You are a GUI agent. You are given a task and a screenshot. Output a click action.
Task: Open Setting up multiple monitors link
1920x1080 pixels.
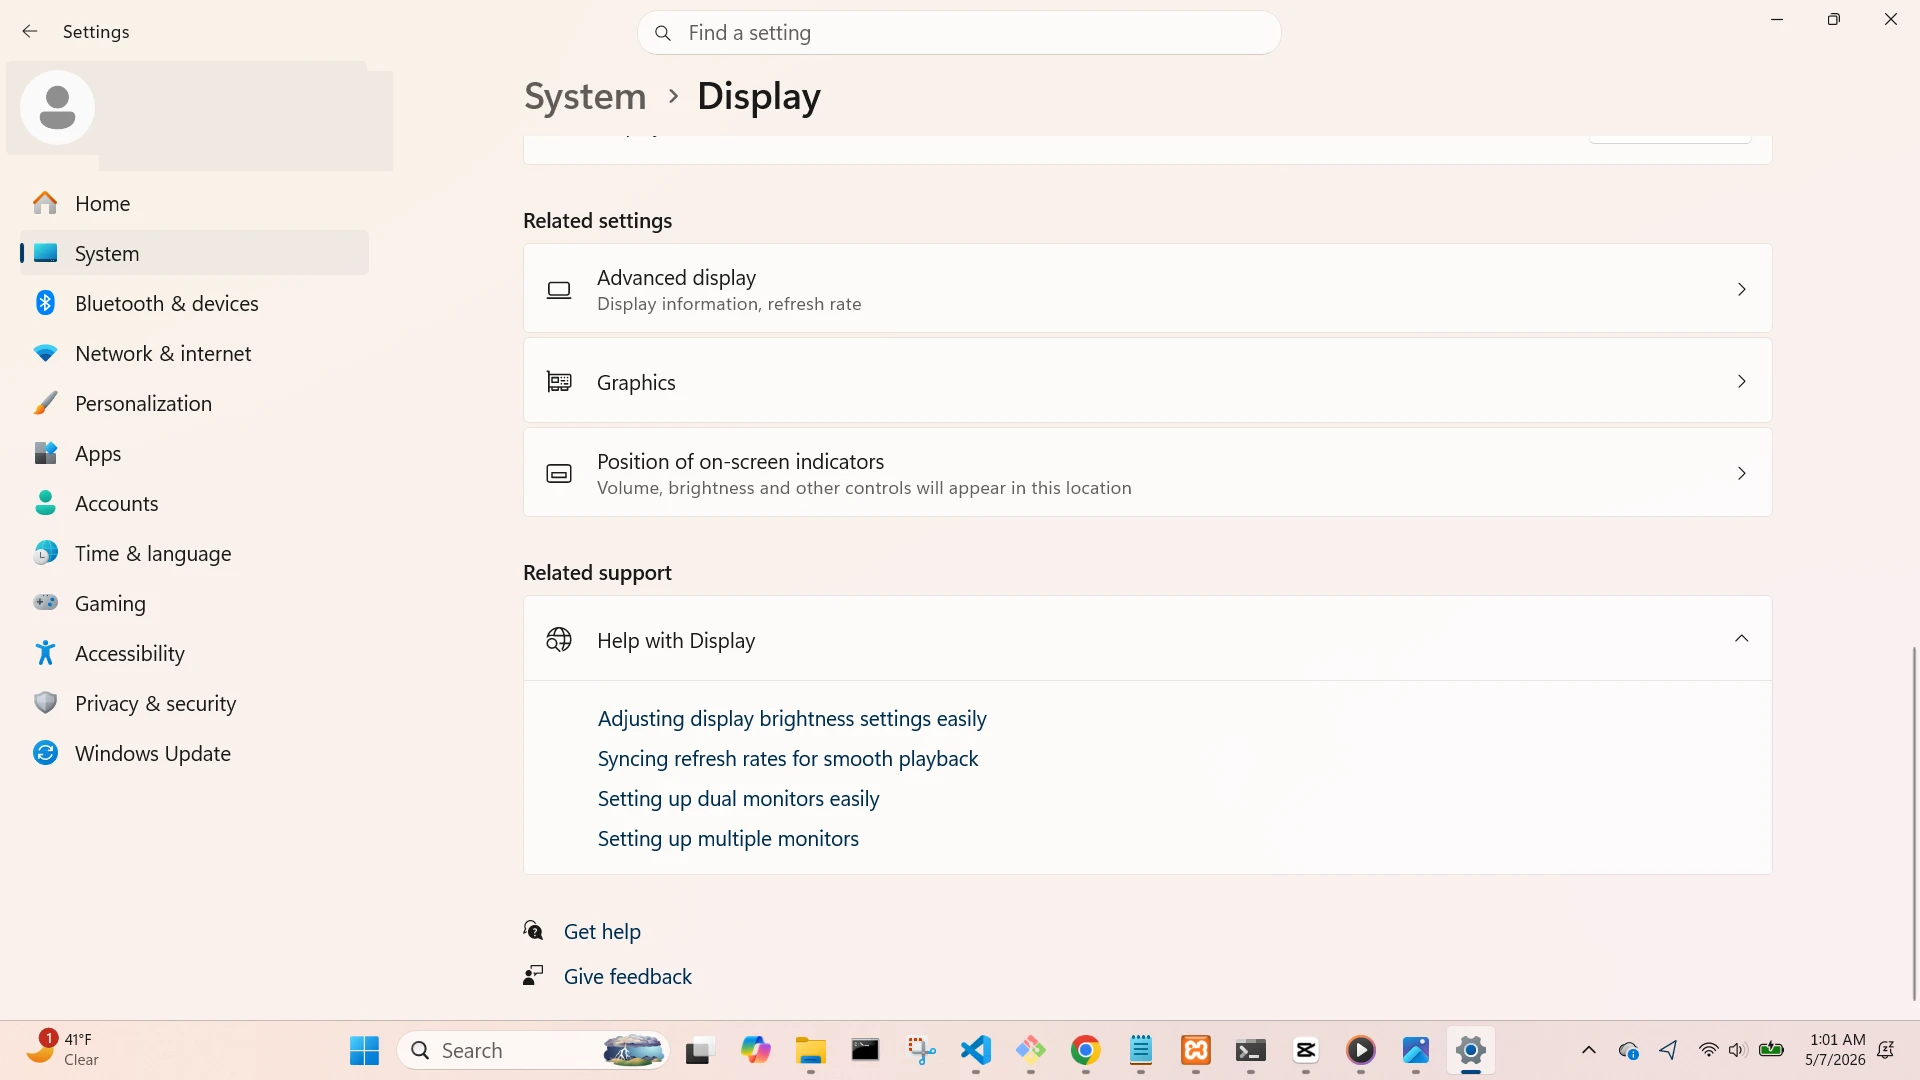(728, 838)
